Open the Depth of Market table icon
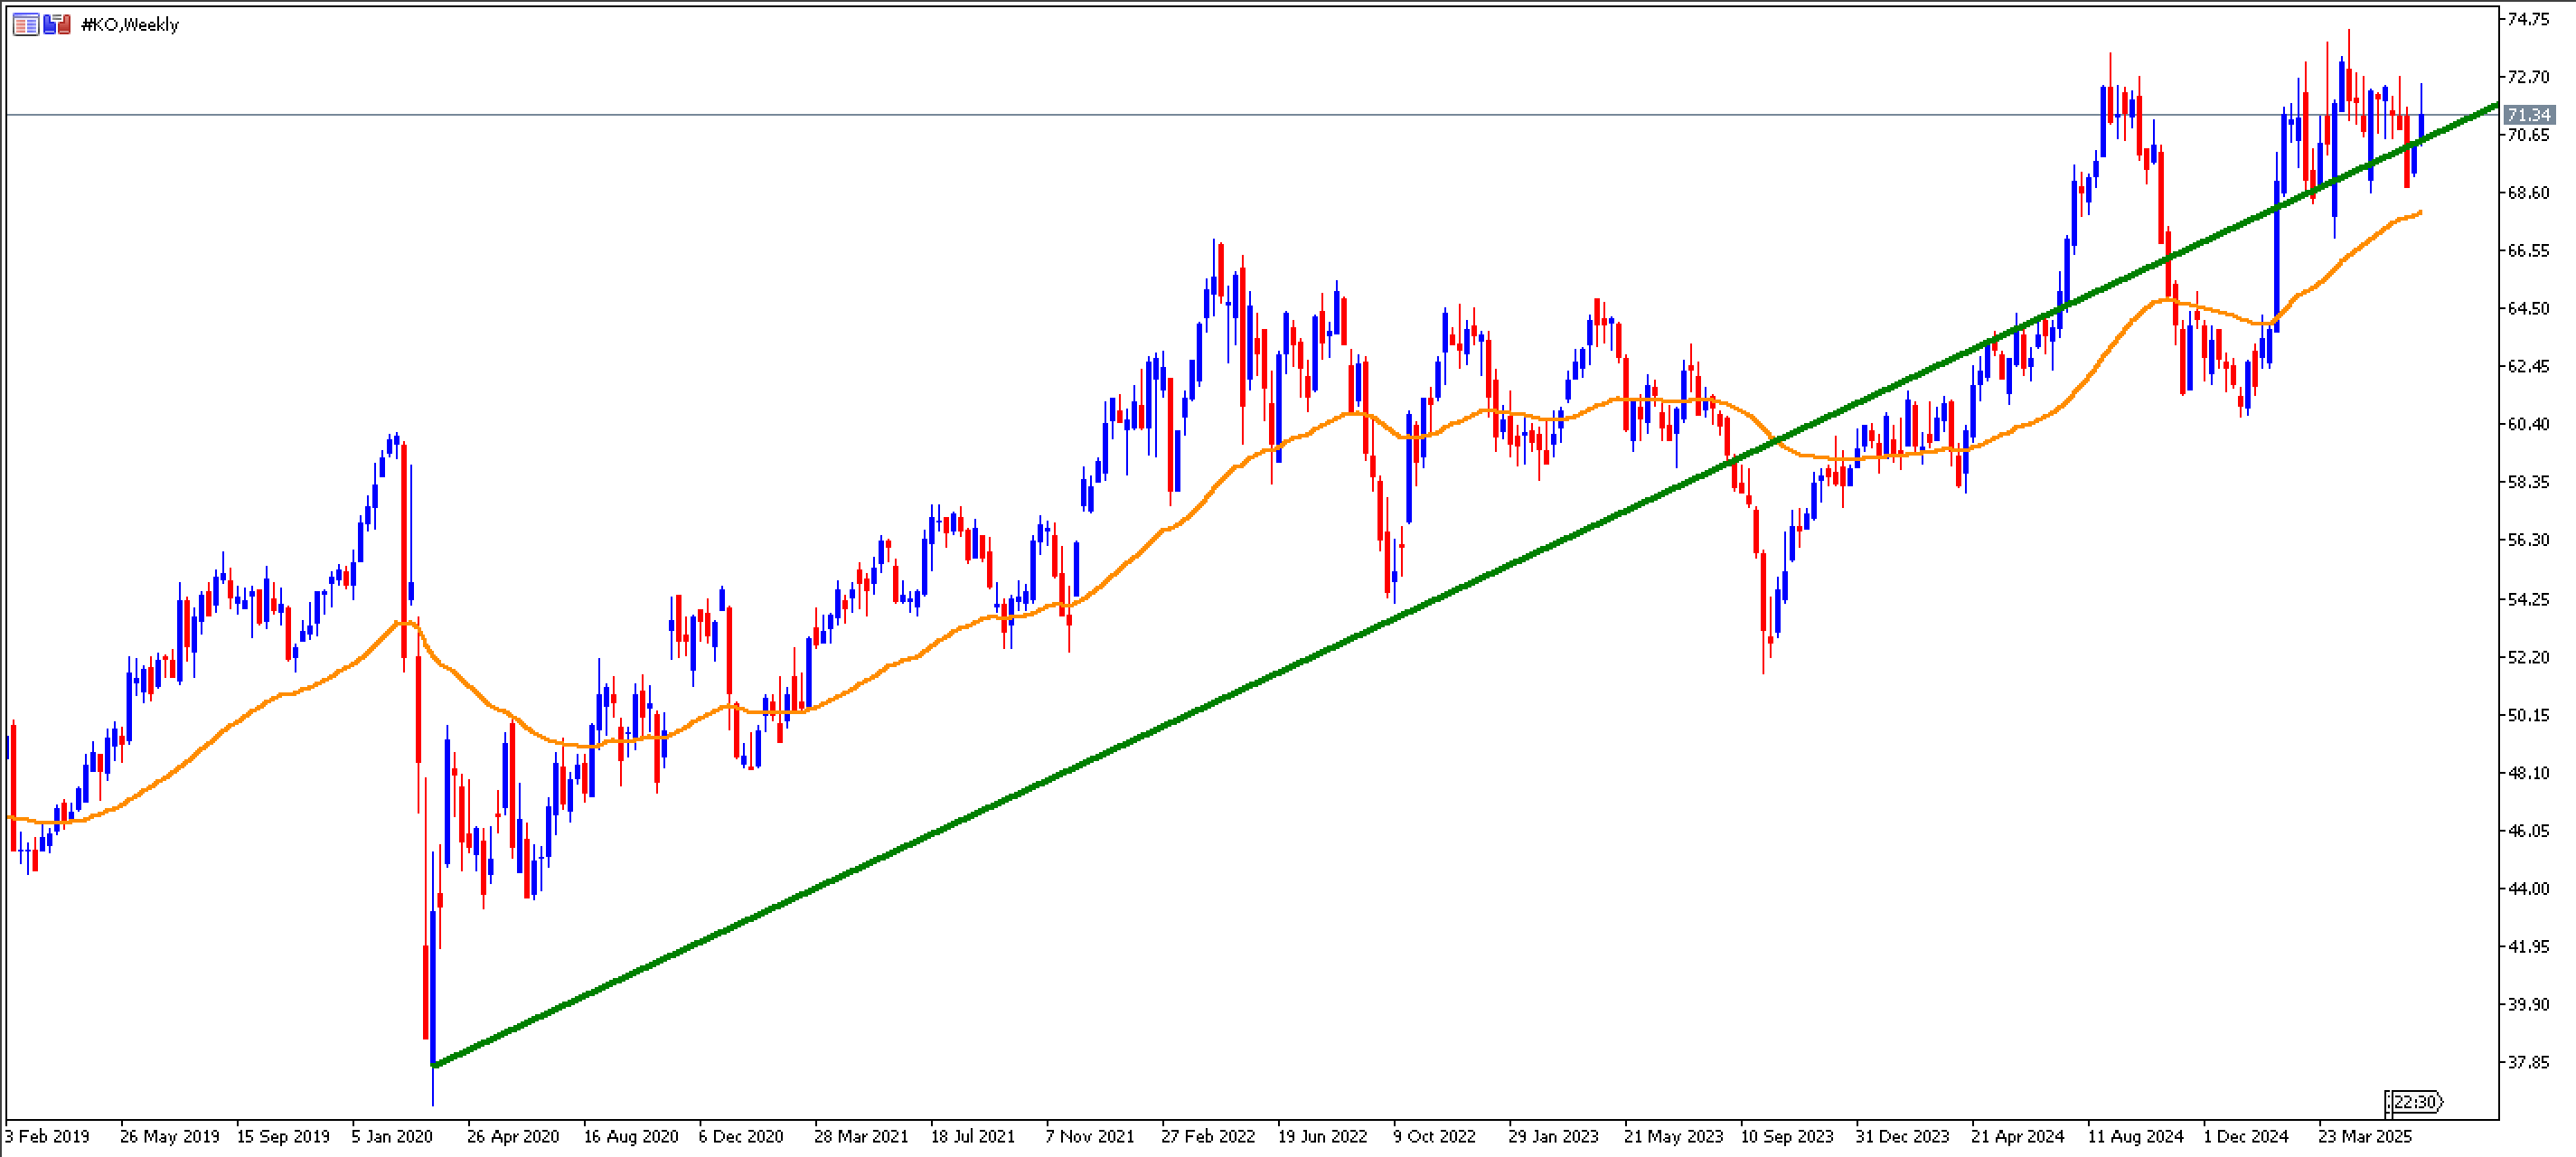Viewport: 2576px width, 1157px height. point(25,25)
